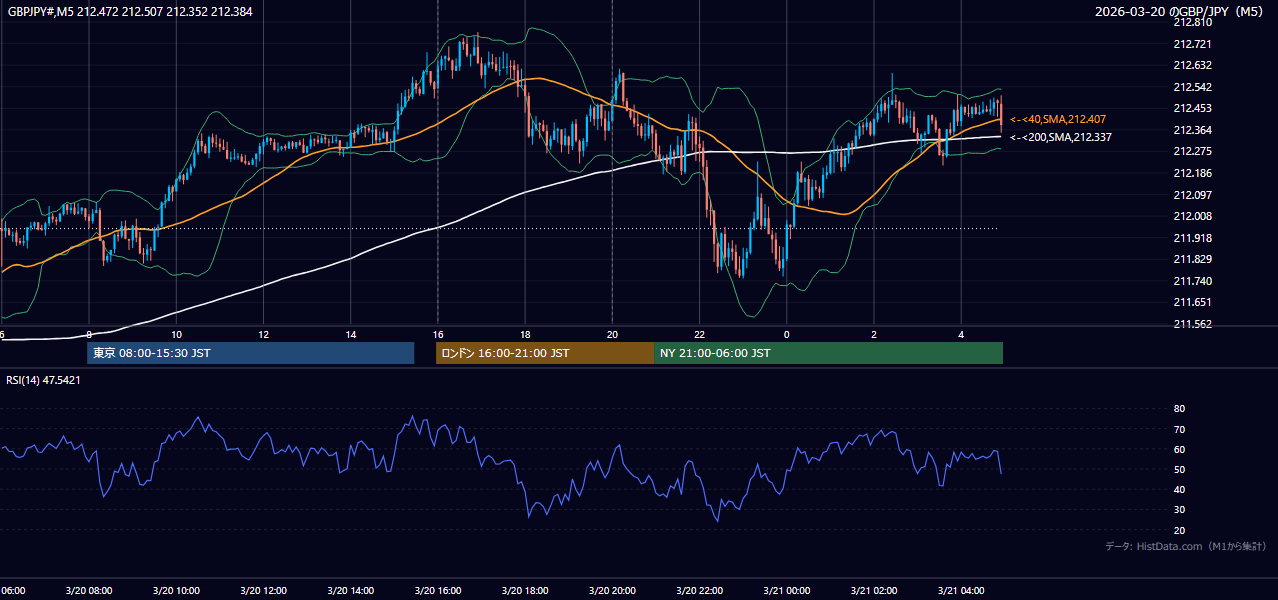The height and width of the screenshot is (600, 1278).
Task: Click the 3/21 02:00 date axis label
Action: coord(874,590)
